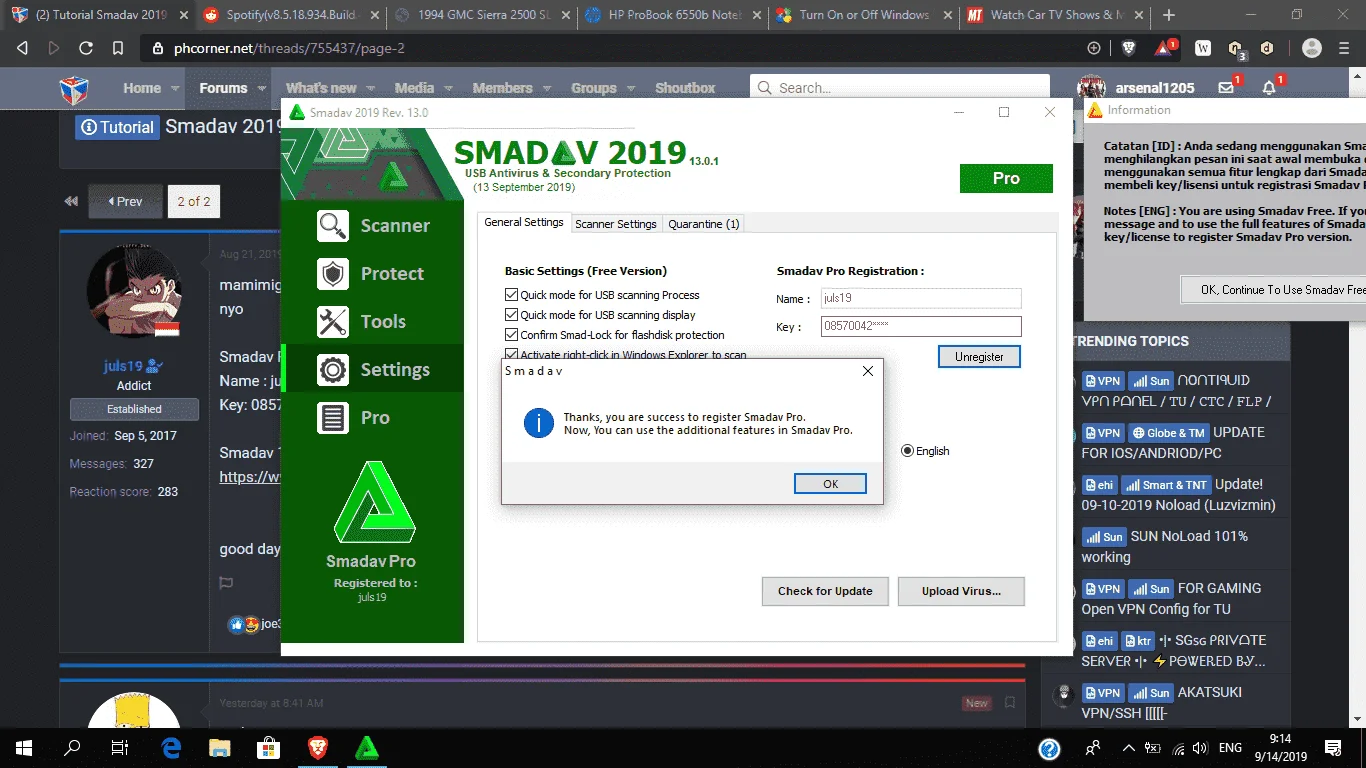Screen dimensions: 1366x768
Task: Expand the Forums dropdown arrow in navbar
Action: coord(262,88)
